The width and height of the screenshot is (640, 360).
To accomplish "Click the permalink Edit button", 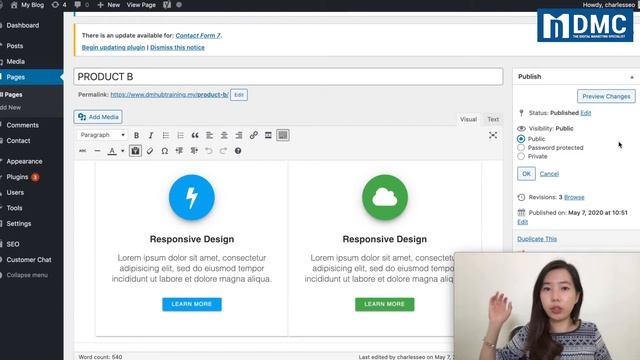I will point(239,95).
